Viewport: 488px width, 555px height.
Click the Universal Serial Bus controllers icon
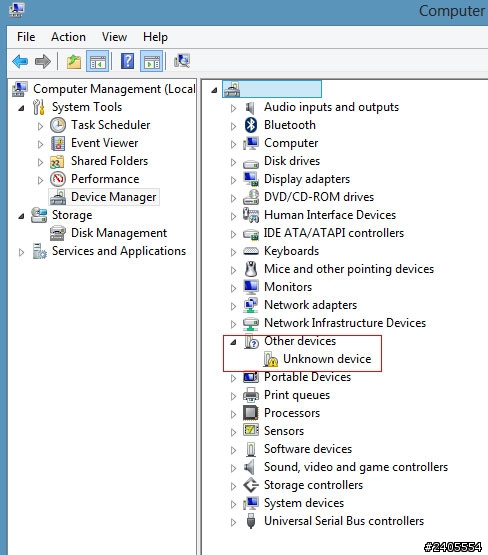coord(251,521)
